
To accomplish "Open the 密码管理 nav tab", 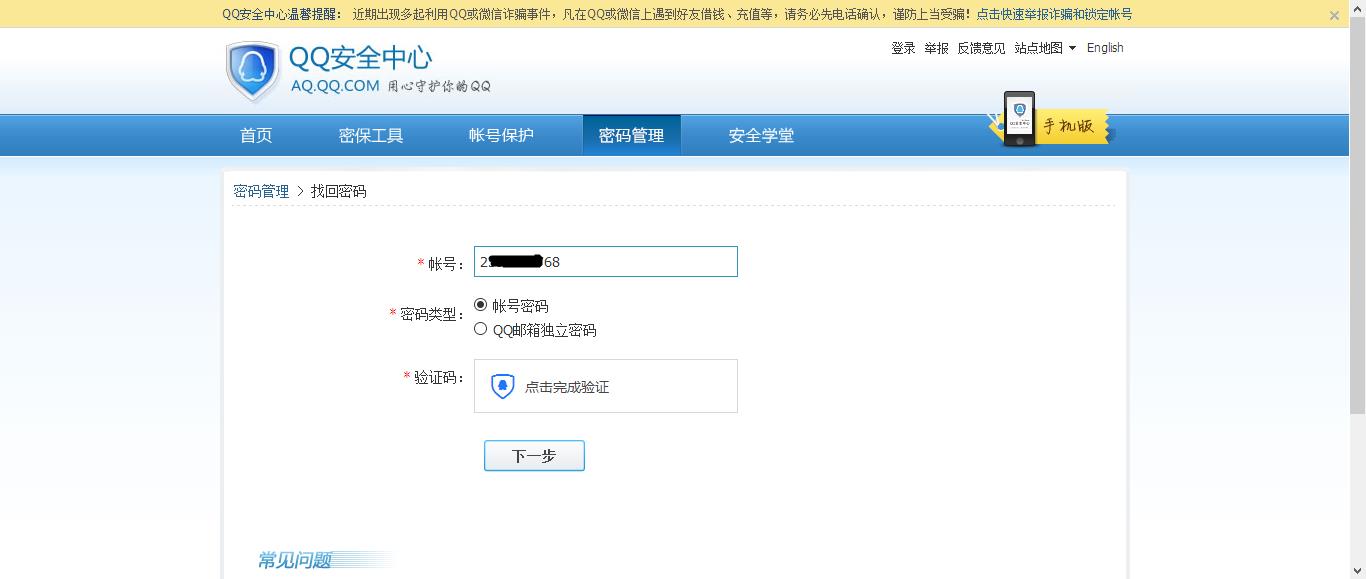I will tap(631, 135).
